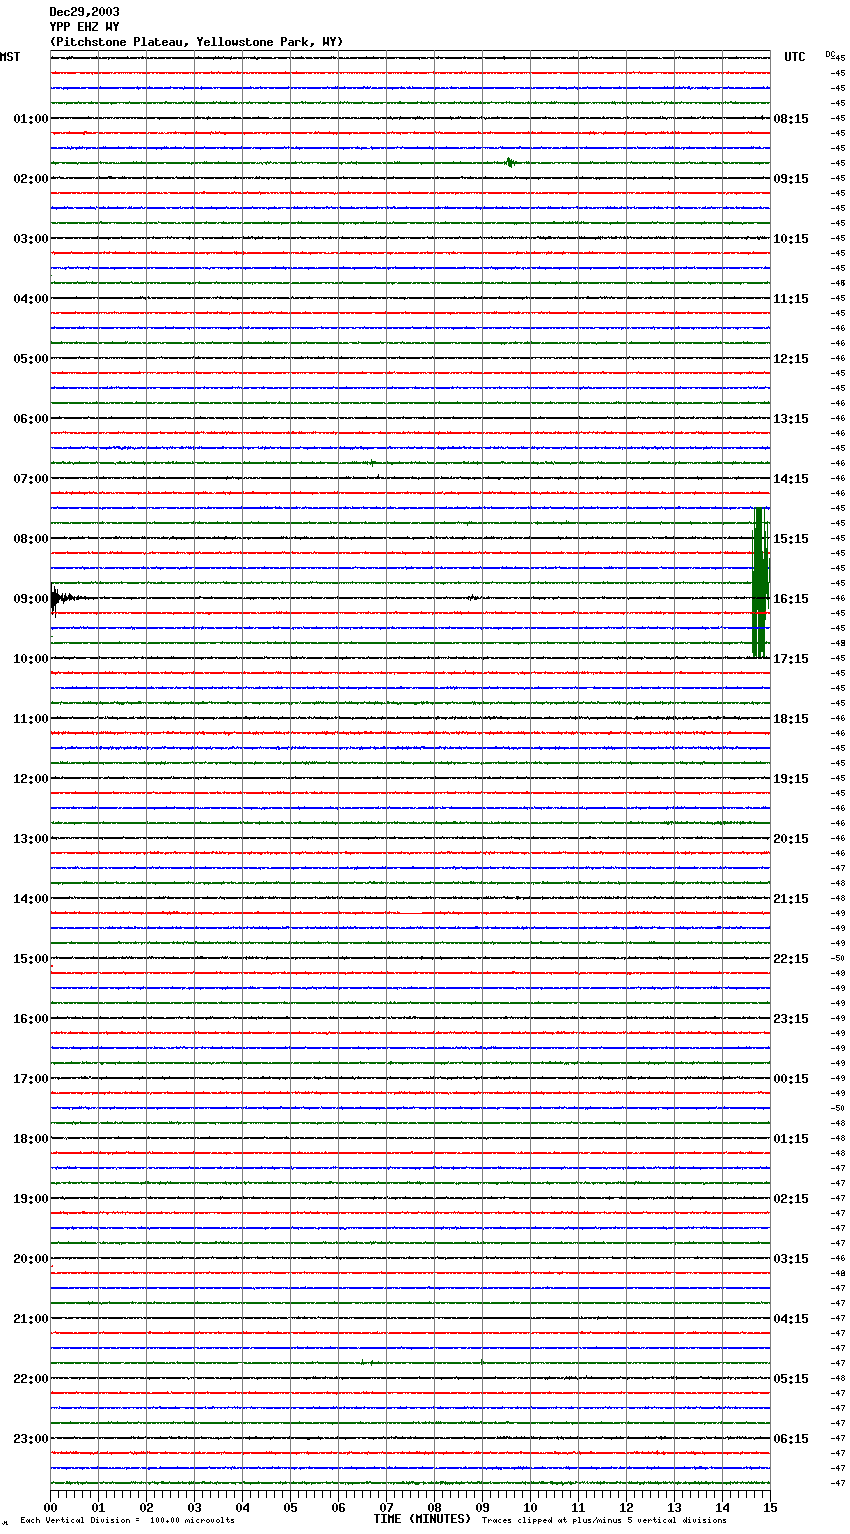Image resolution: width=850 pixels, height=1534 pixels.
Task: Click the 21:15 UTC time label
Action: click(x=791, y=899)
